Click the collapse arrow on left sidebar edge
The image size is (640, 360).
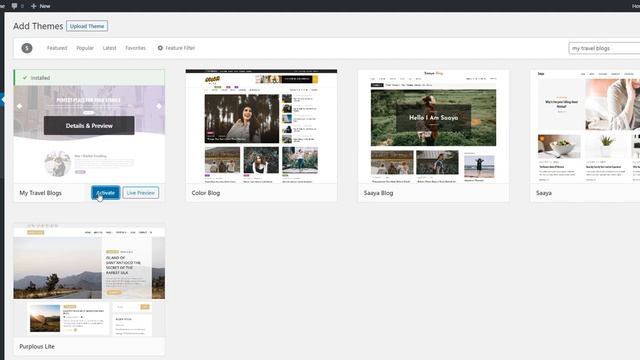tap(2, 99)
